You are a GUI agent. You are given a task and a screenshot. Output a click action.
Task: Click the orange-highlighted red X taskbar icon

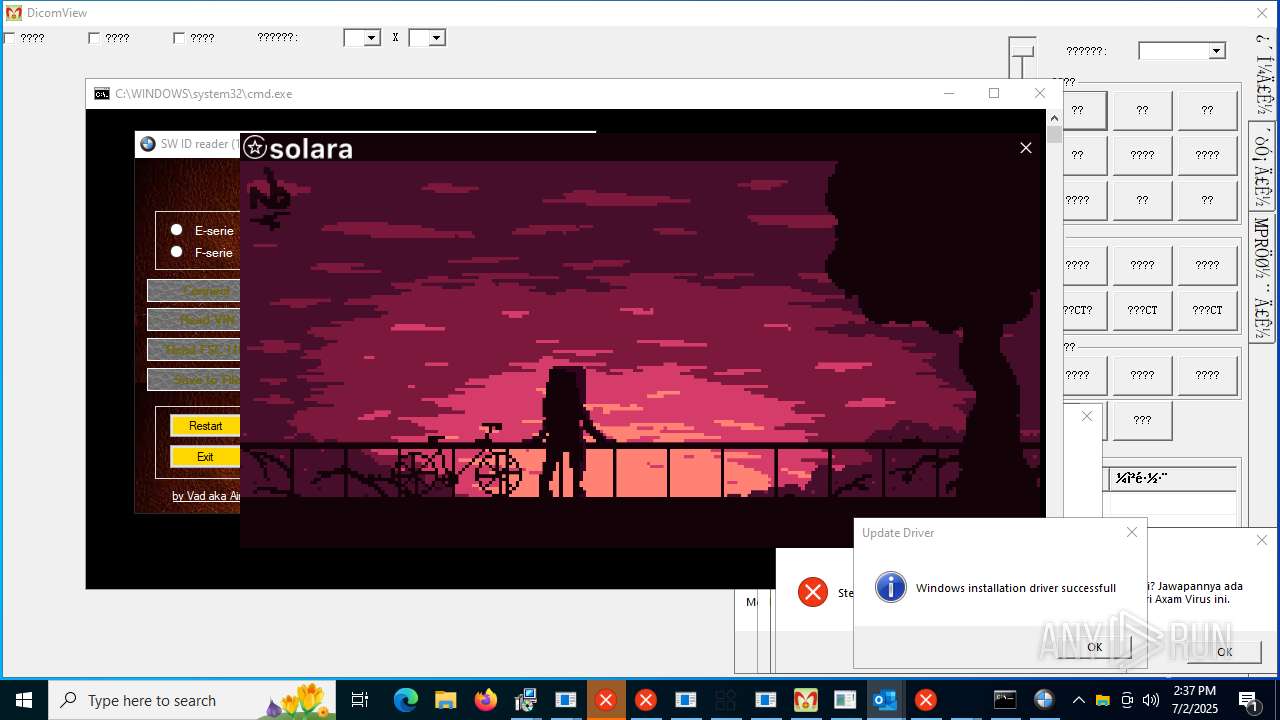(606, 700)
